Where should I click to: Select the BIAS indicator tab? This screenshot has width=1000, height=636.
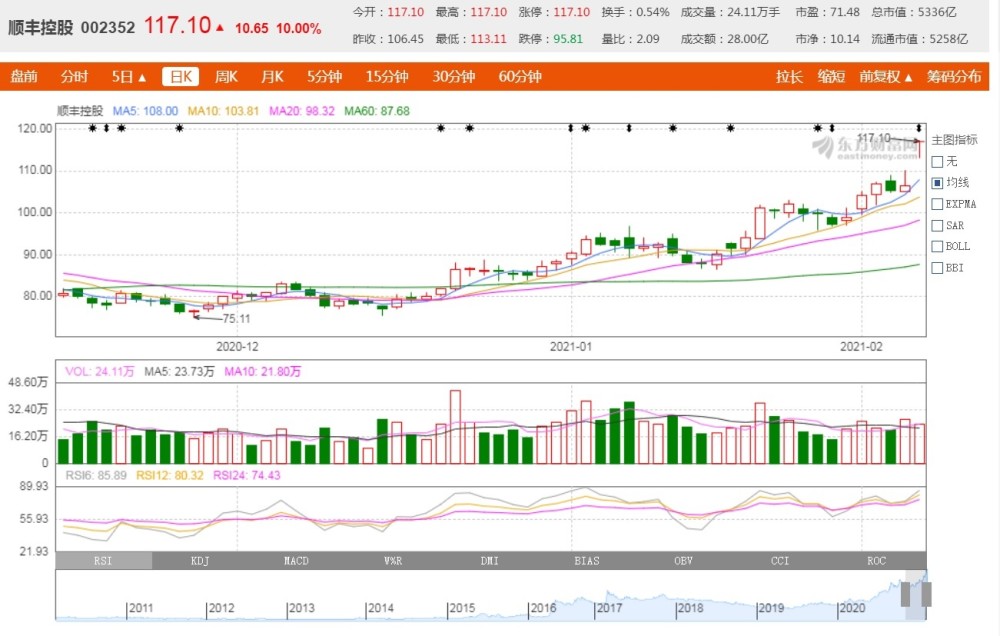pyautogui.click(x=587, y=561)
